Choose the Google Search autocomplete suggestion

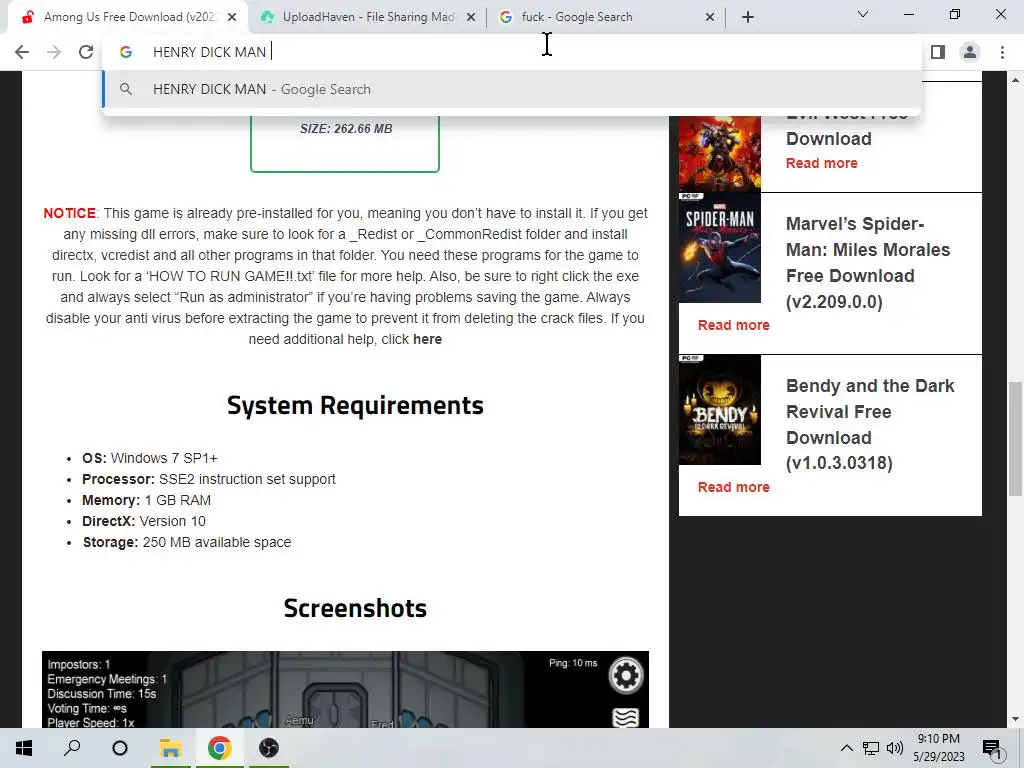click(512, 89)
